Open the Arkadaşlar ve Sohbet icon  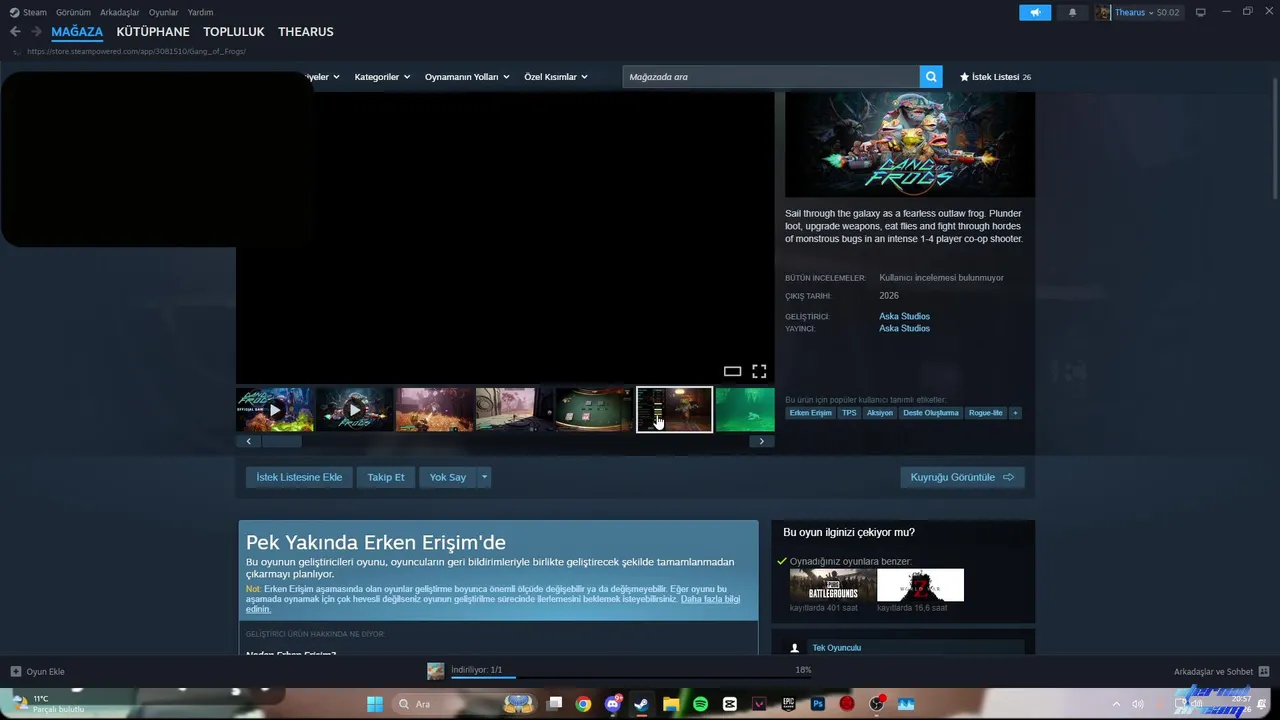point(1264,672)
